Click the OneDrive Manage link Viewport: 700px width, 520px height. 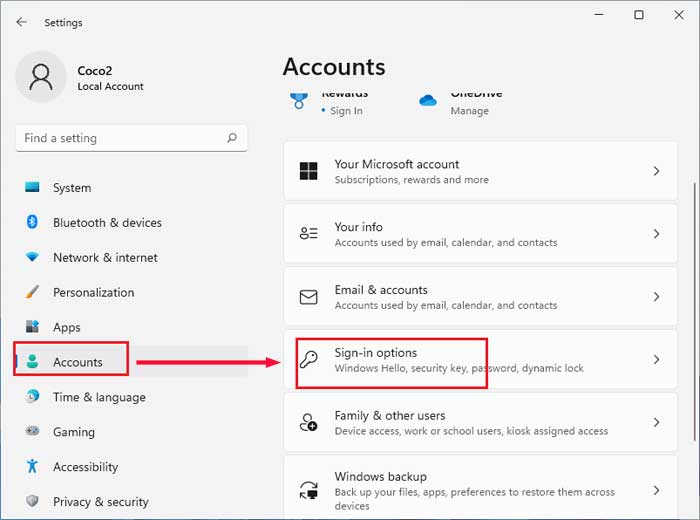(470, 111)
